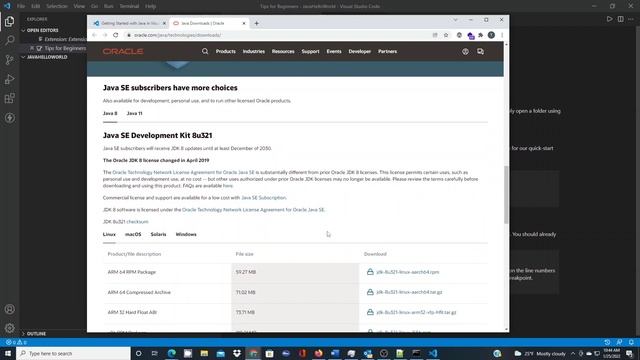Open VS Code Search view in activity bar
This screenshot has height=360, width=640.
9,40
